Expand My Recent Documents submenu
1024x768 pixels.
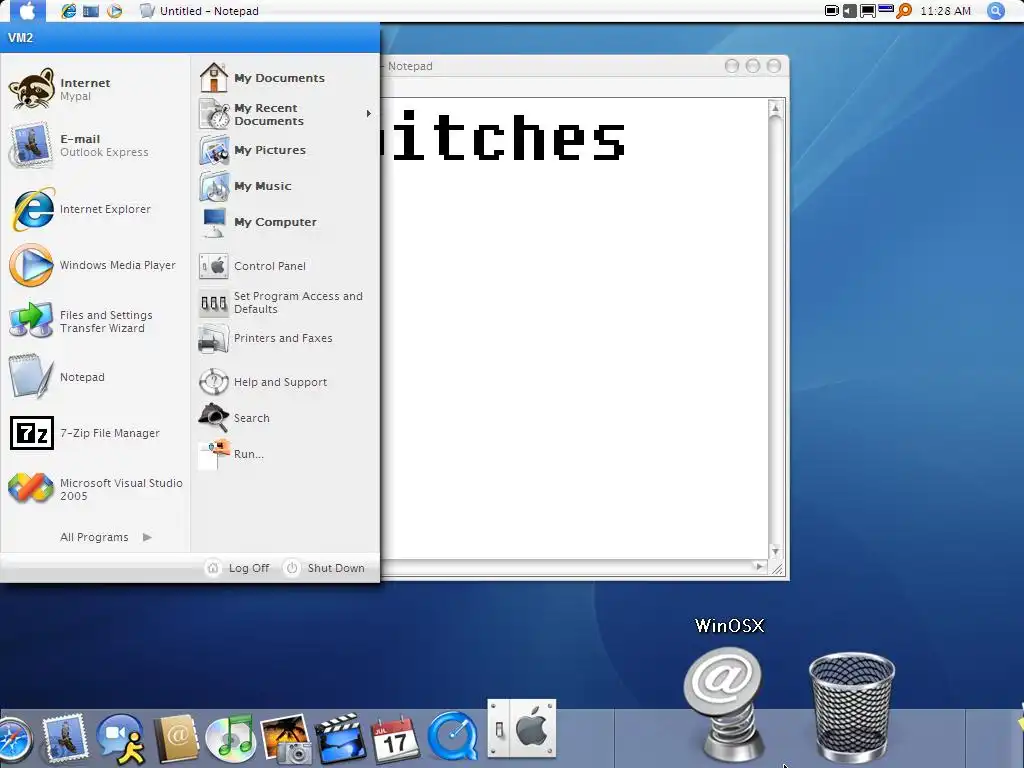285,114
